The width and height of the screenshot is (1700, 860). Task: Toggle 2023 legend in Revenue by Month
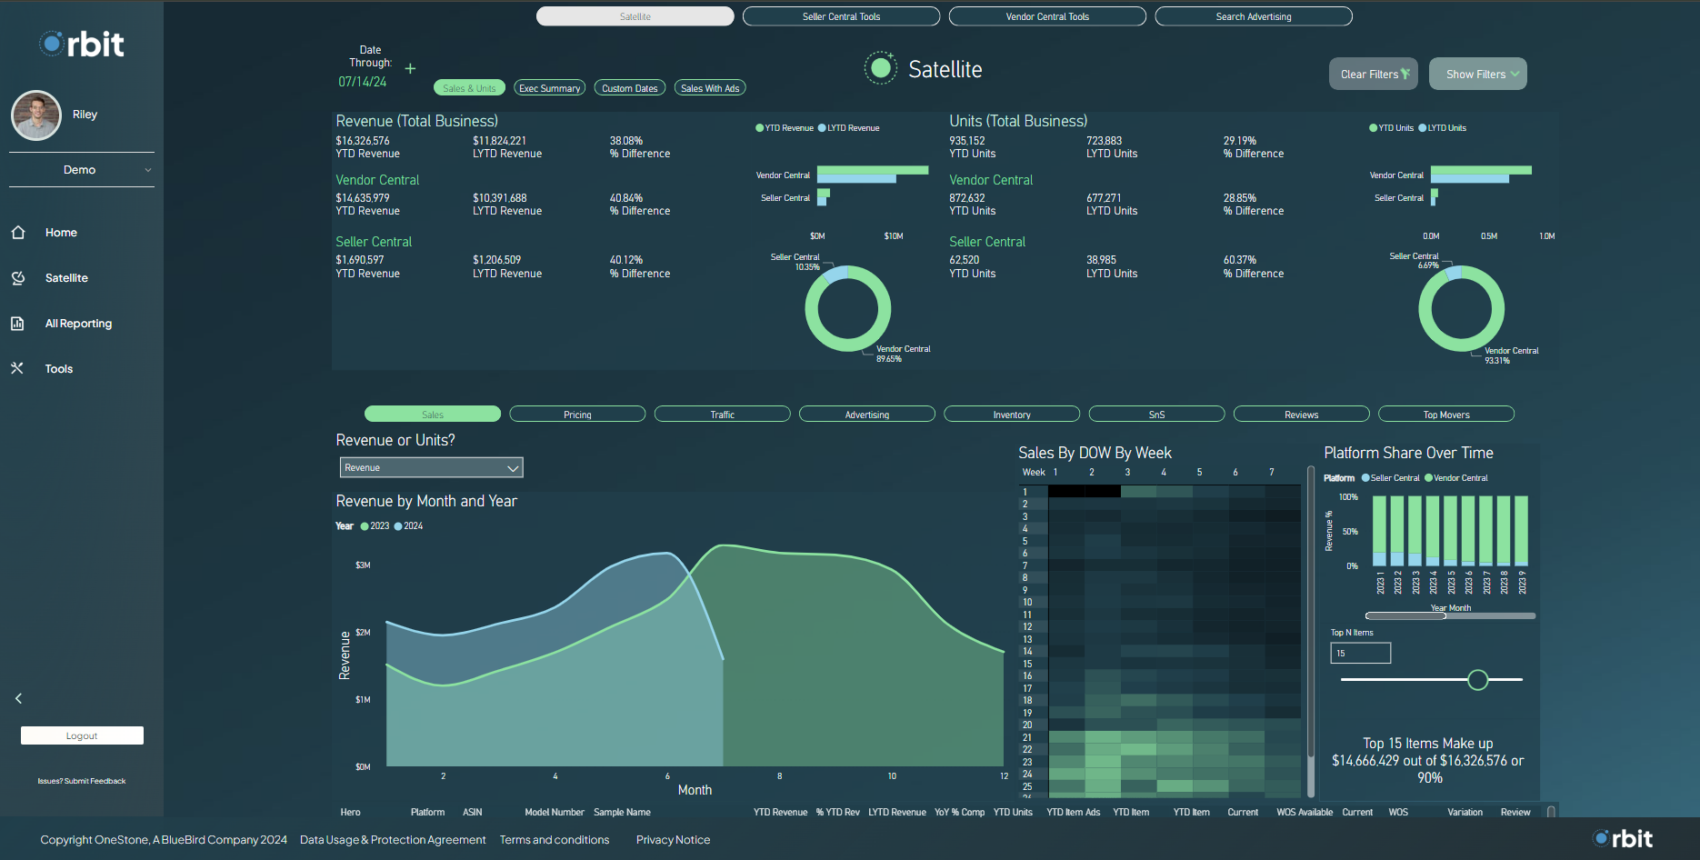point(375,526)
